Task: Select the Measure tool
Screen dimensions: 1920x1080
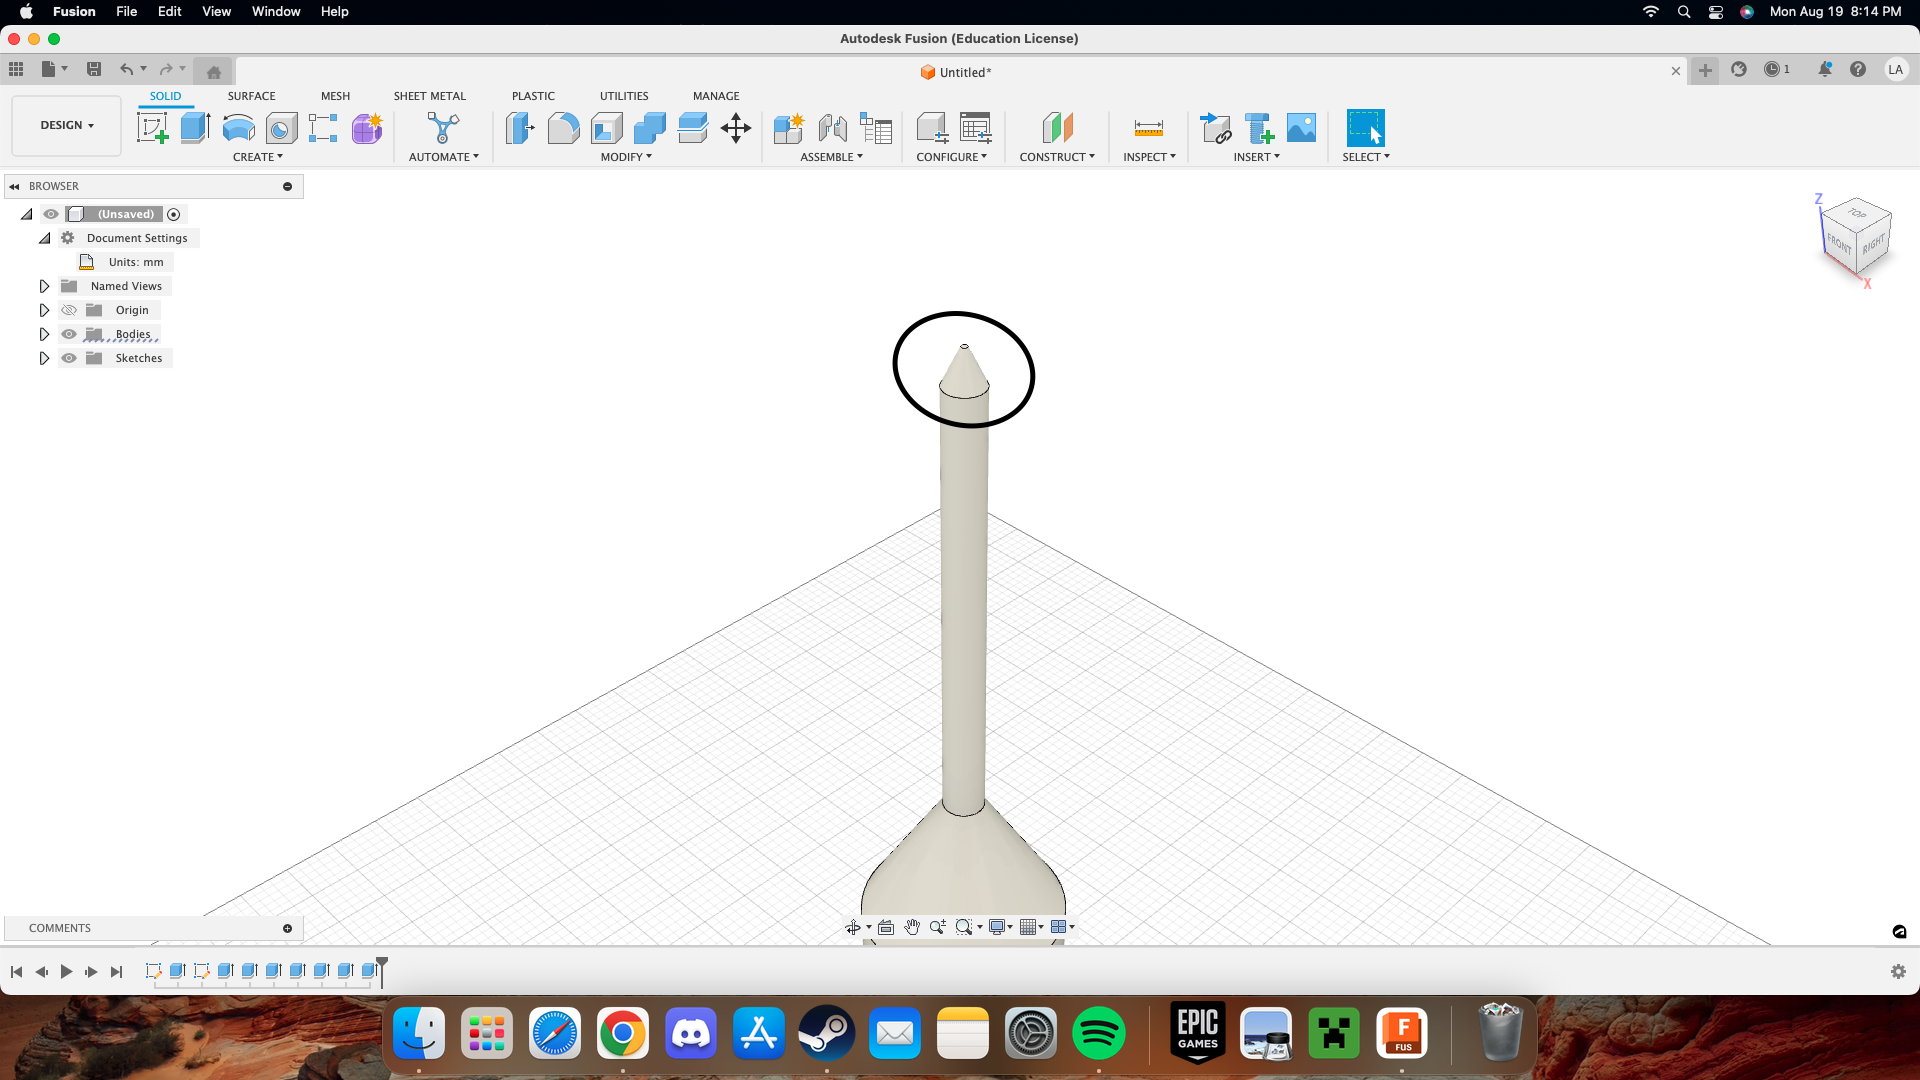Action: (1149, 128)
